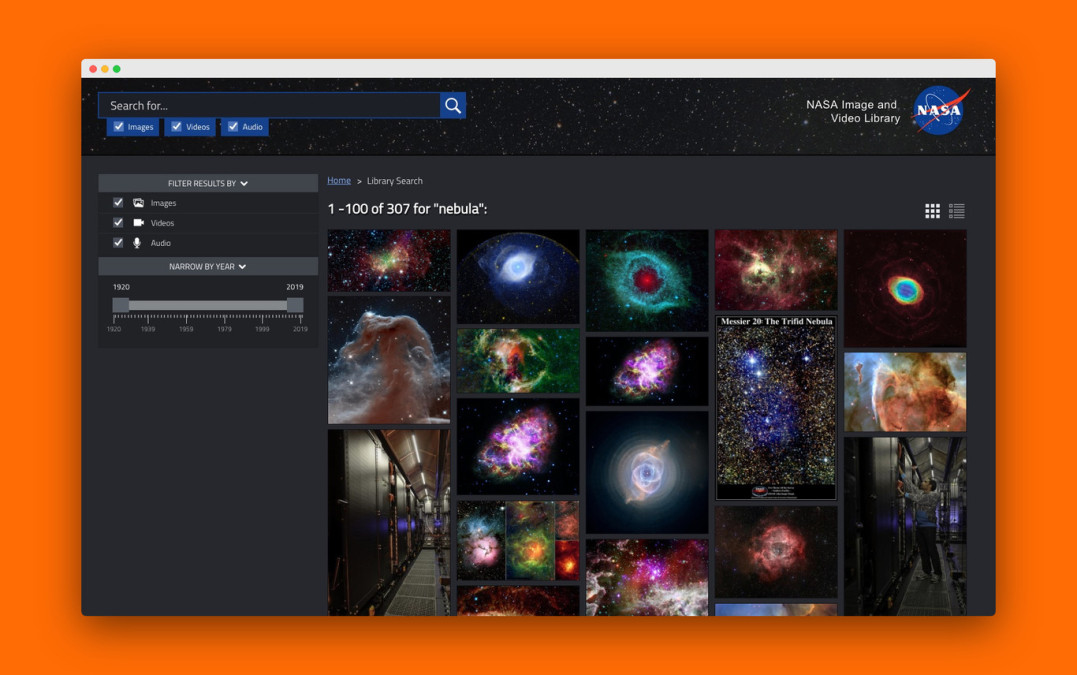The image size is (1077, 675).
Task: Click the Audio microphone icon in filter sidebar
Action: 137,242
